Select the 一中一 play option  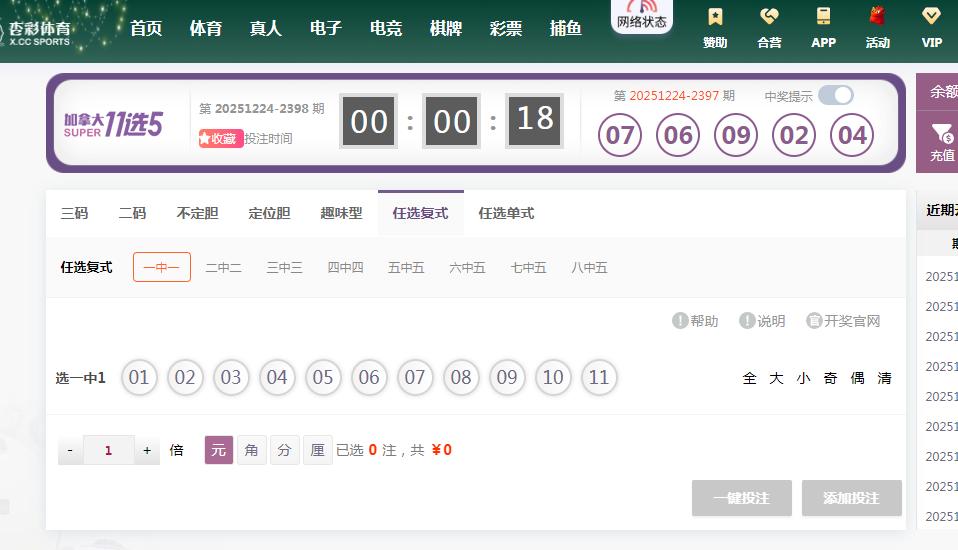[x=162, y=267]
